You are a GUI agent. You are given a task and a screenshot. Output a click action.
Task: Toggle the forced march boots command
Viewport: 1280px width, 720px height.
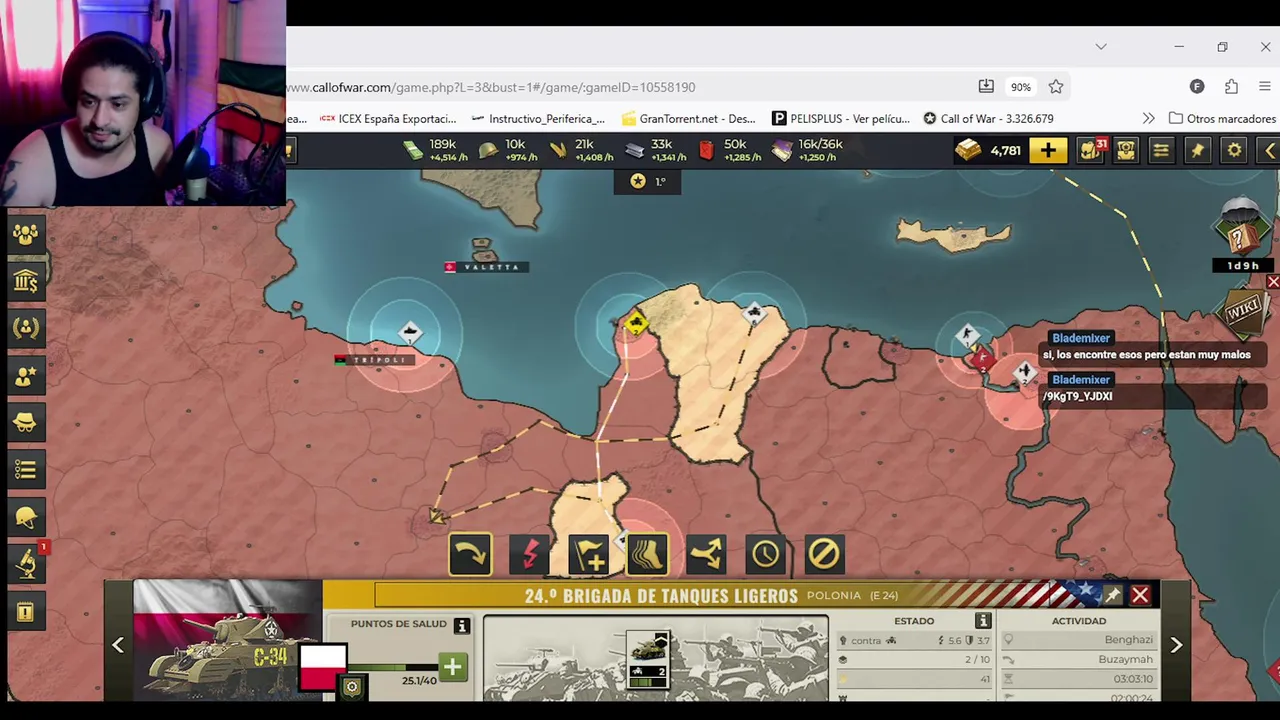[647, 554]
